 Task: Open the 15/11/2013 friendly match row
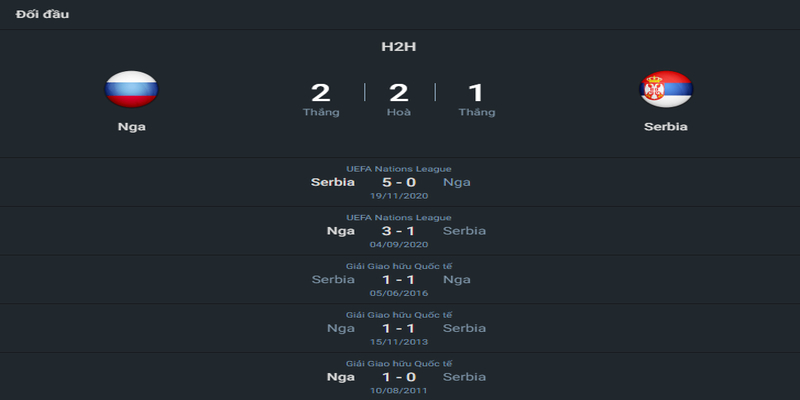pyautogui.click(x=400, y=328)
